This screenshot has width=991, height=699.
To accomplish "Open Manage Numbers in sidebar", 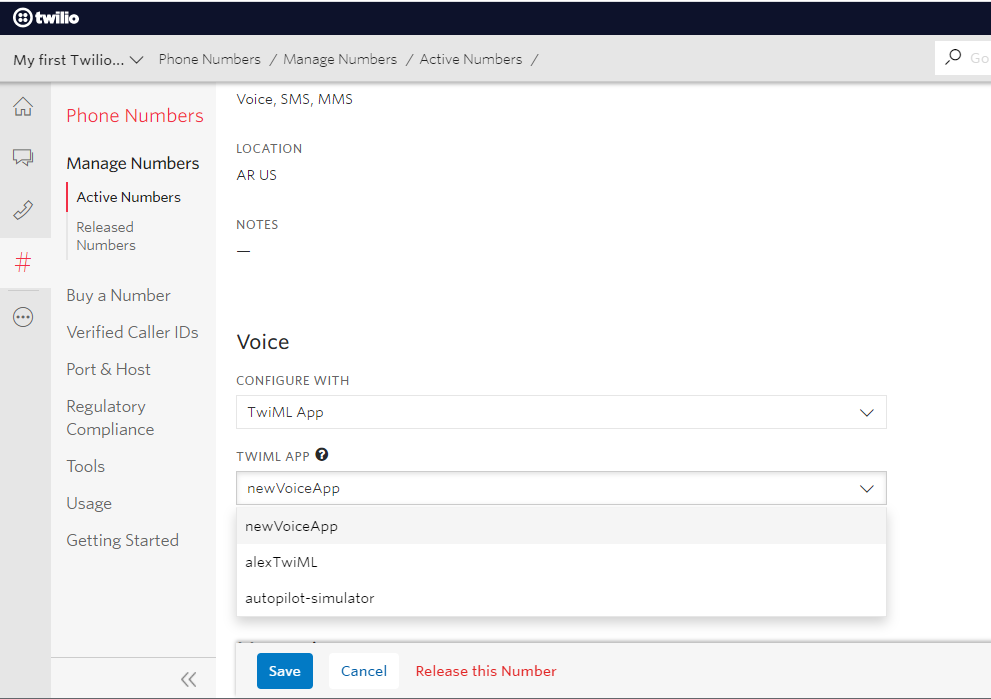I will pyautogui.click(x=133, y=163).
